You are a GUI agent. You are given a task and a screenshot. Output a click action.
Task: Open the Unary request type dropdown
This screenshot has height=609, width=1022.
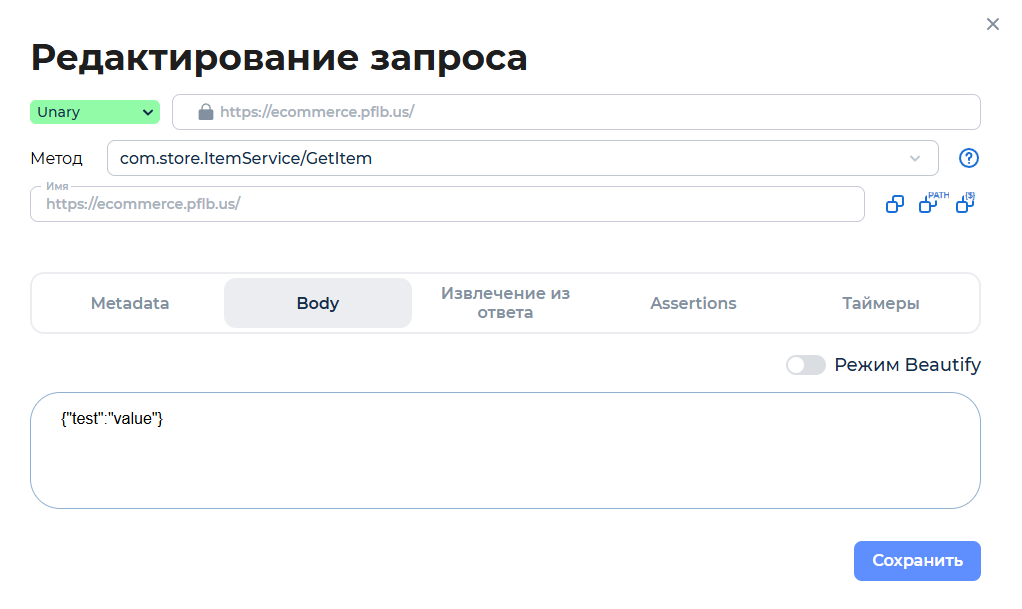click(x=94, y=111)
